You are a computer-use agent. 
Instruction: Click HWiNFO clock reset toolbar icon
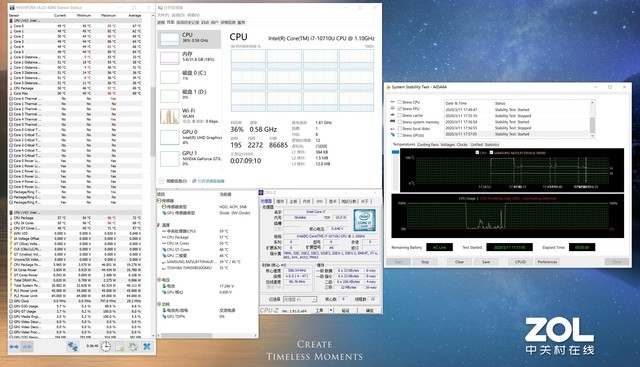[x=106, y=347]
